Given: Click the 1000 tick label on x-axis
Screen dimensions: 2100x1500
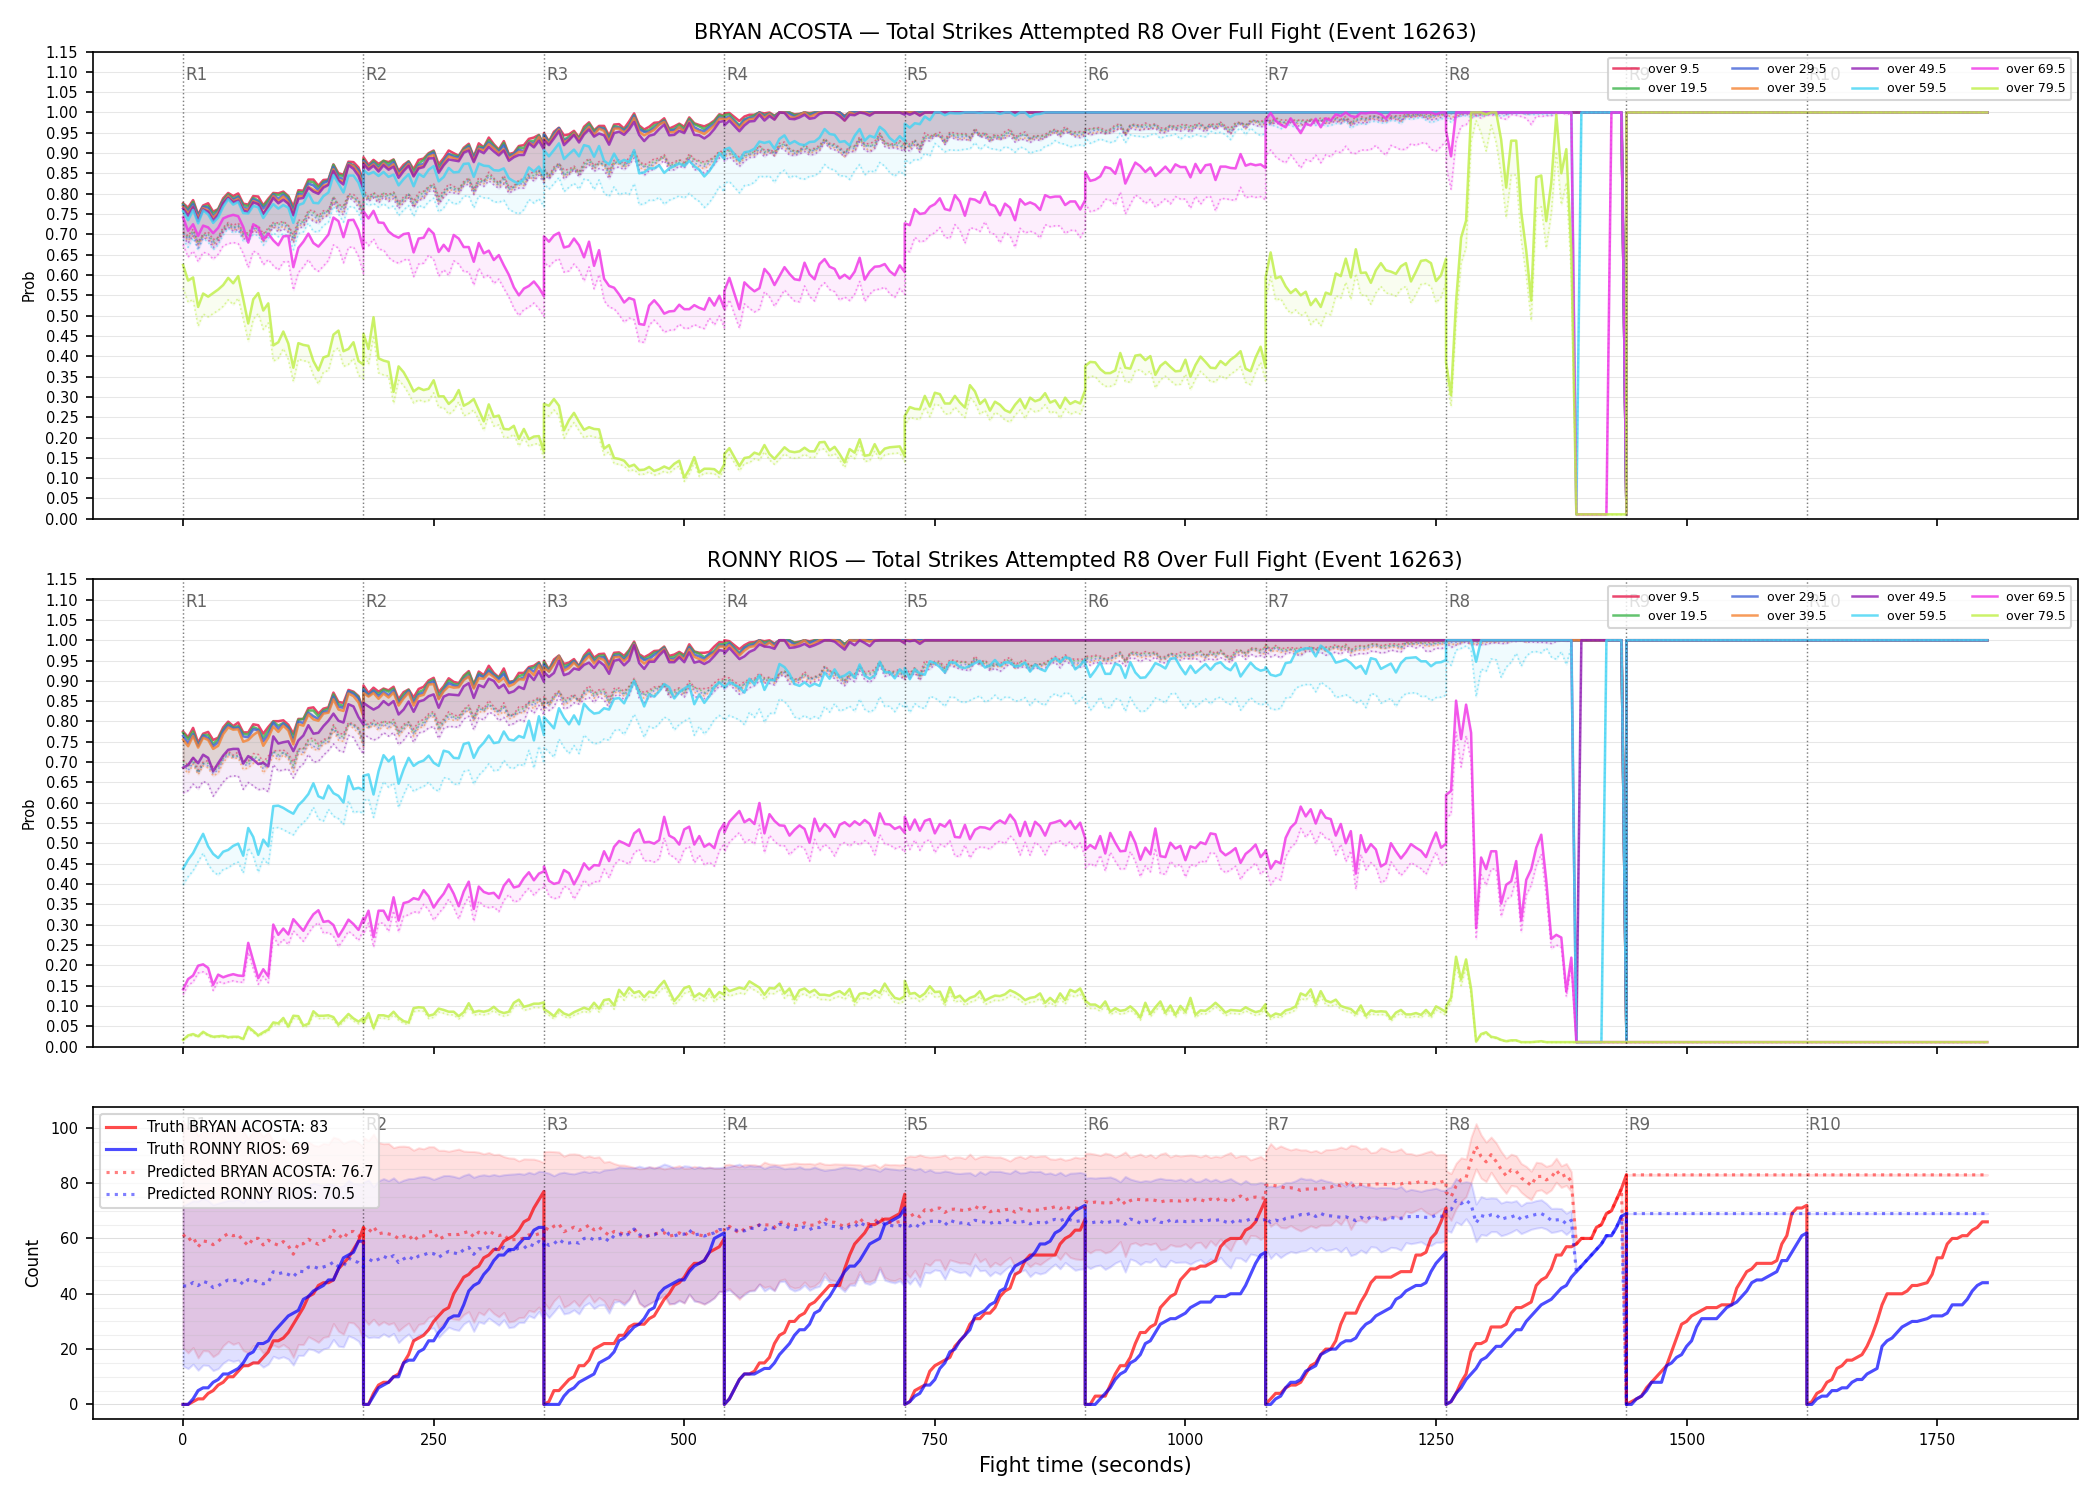Looking at the screenshot, I should (1185, 1440).
